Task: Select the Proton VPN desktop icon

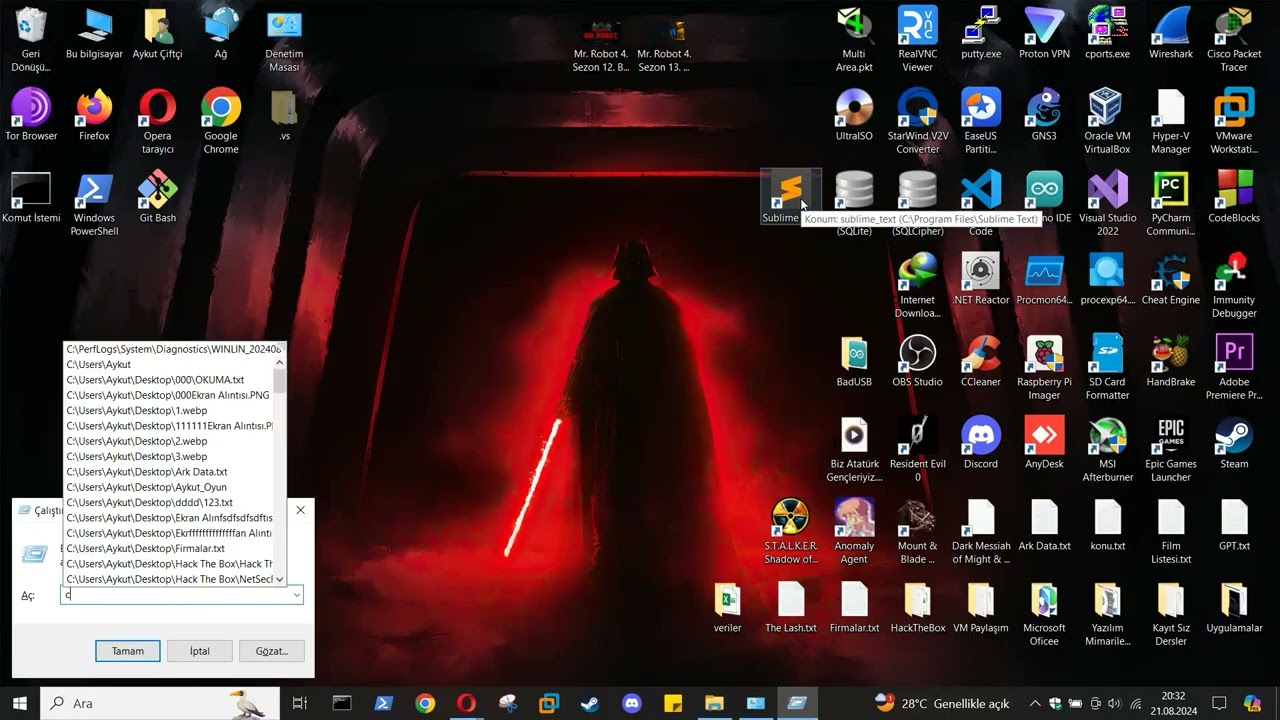Action: (x=1044, y=33)
